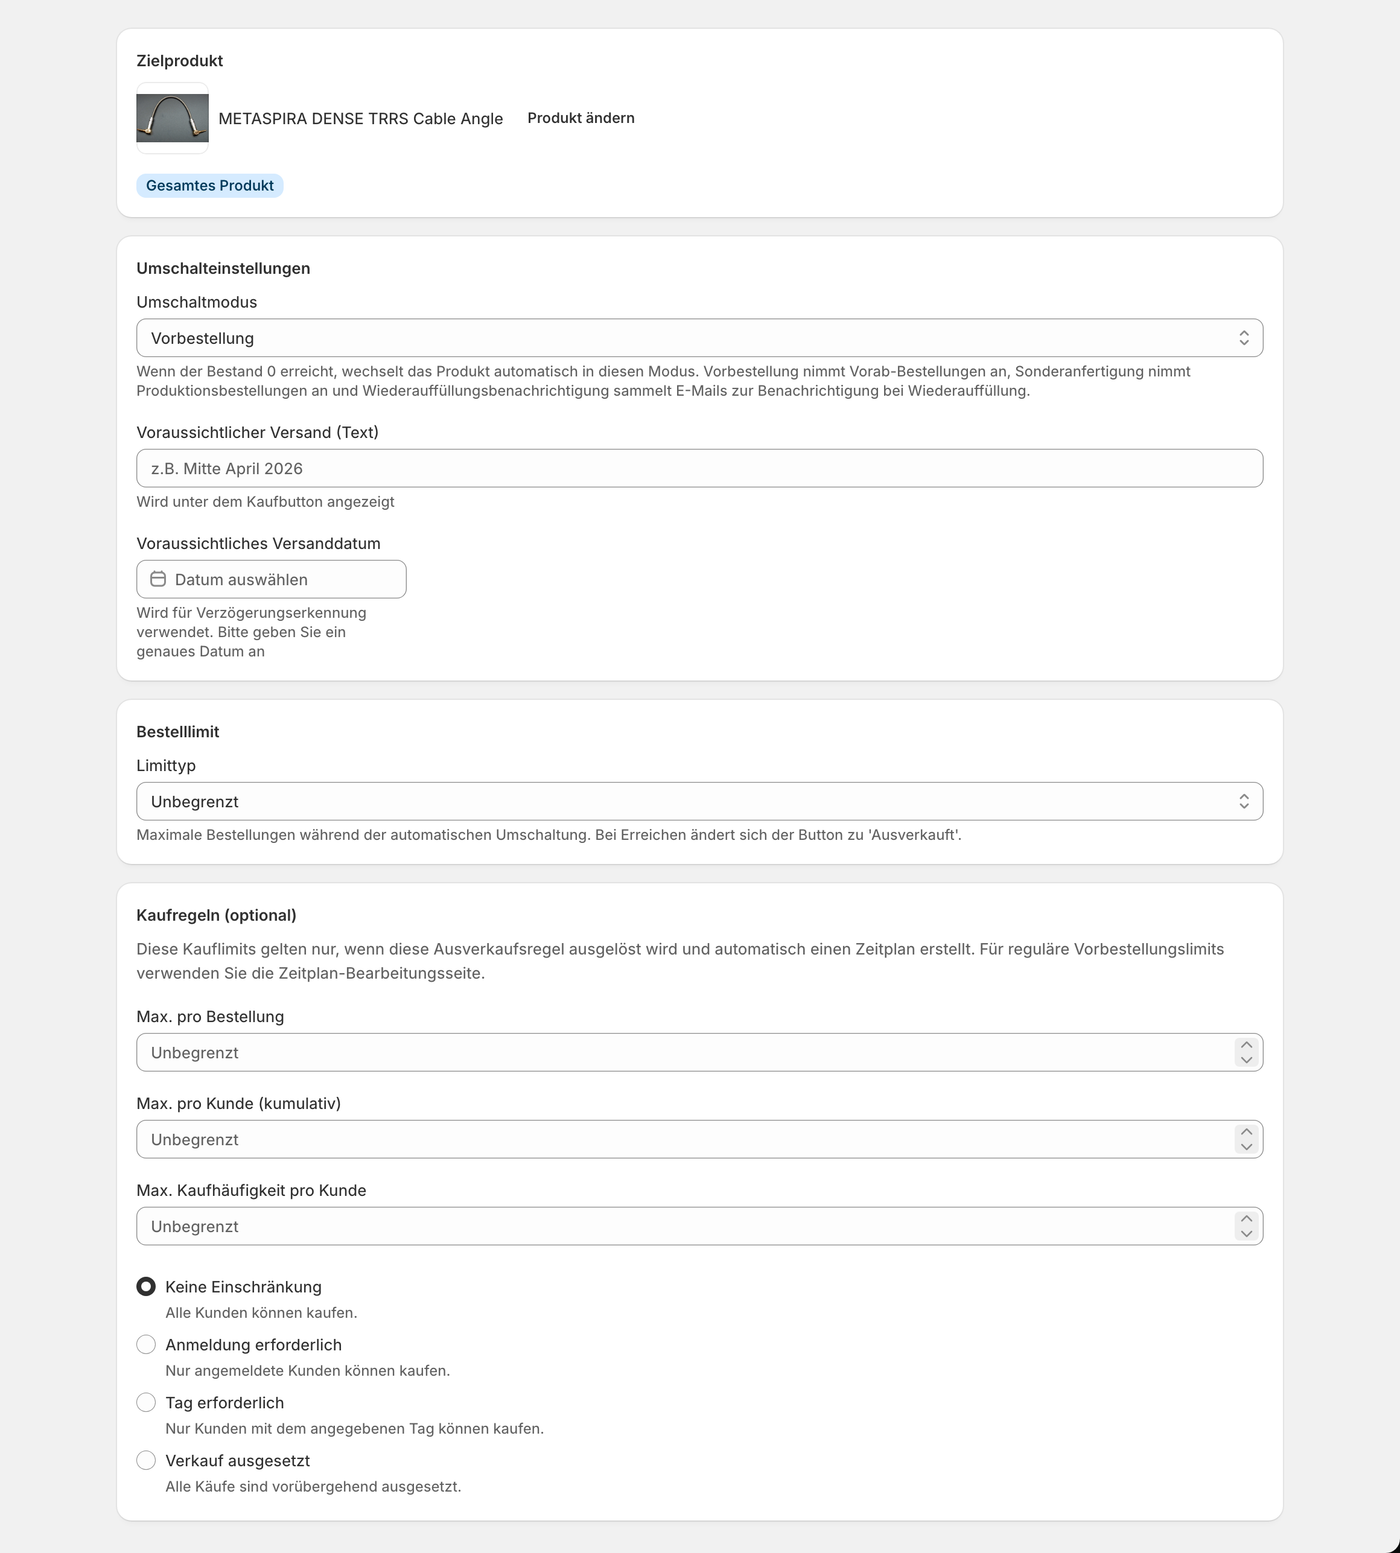The width and height of the screenshot is (1400, 1553).
Task: Increase Max. pro Kunde (kumulativ) value
Action: tap(1246, 1132)
